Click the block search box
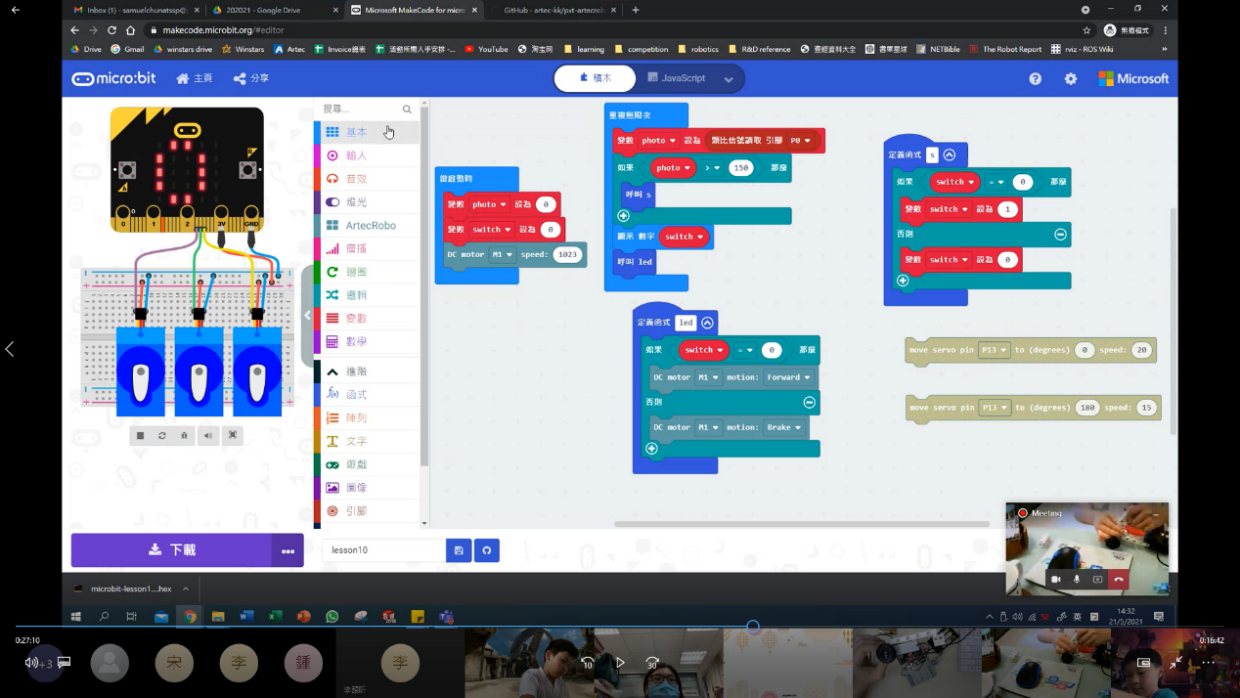 coord(367,109)
